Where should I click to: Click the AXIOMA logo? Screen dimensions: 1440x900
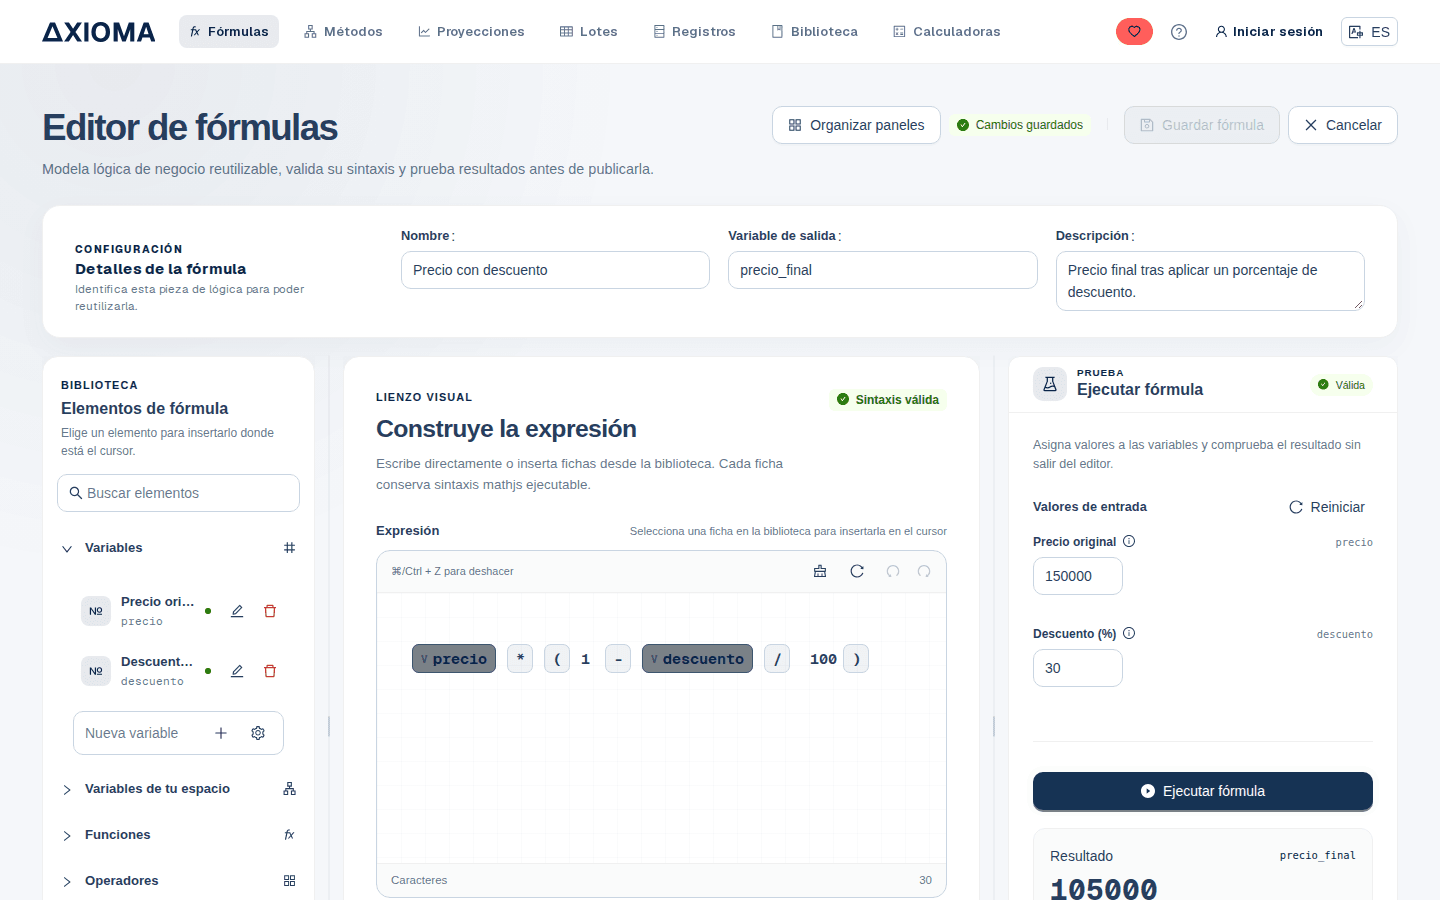(x=99, y=32)
